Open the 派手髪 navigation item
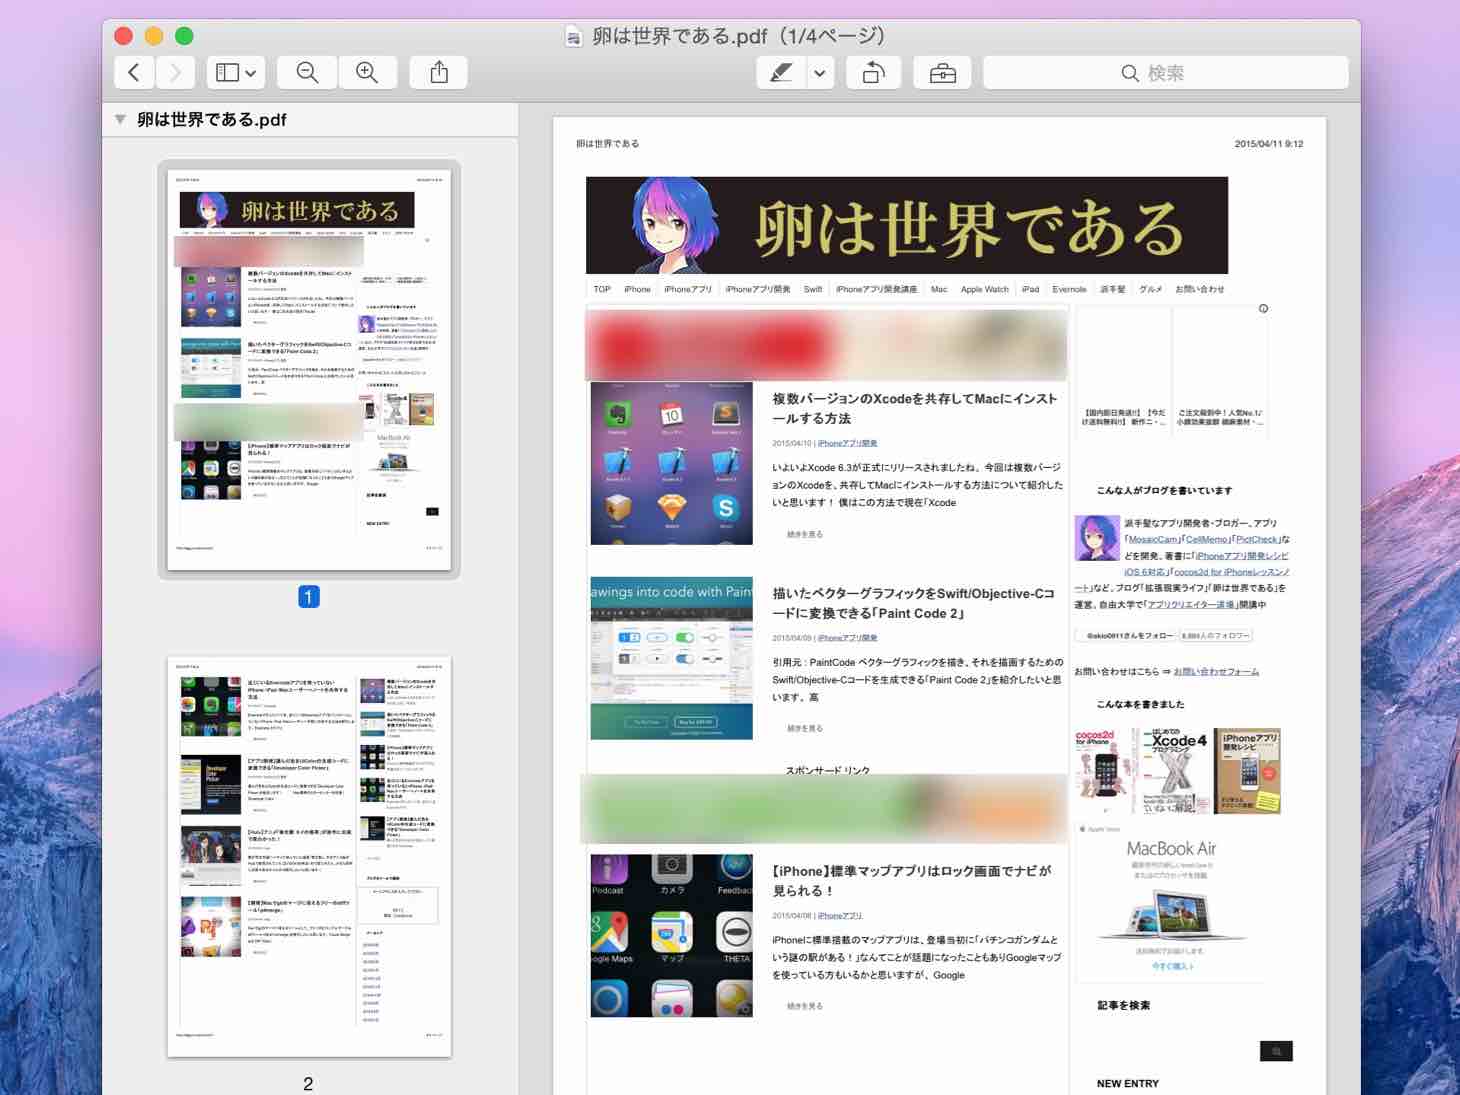 [1112, 289]
